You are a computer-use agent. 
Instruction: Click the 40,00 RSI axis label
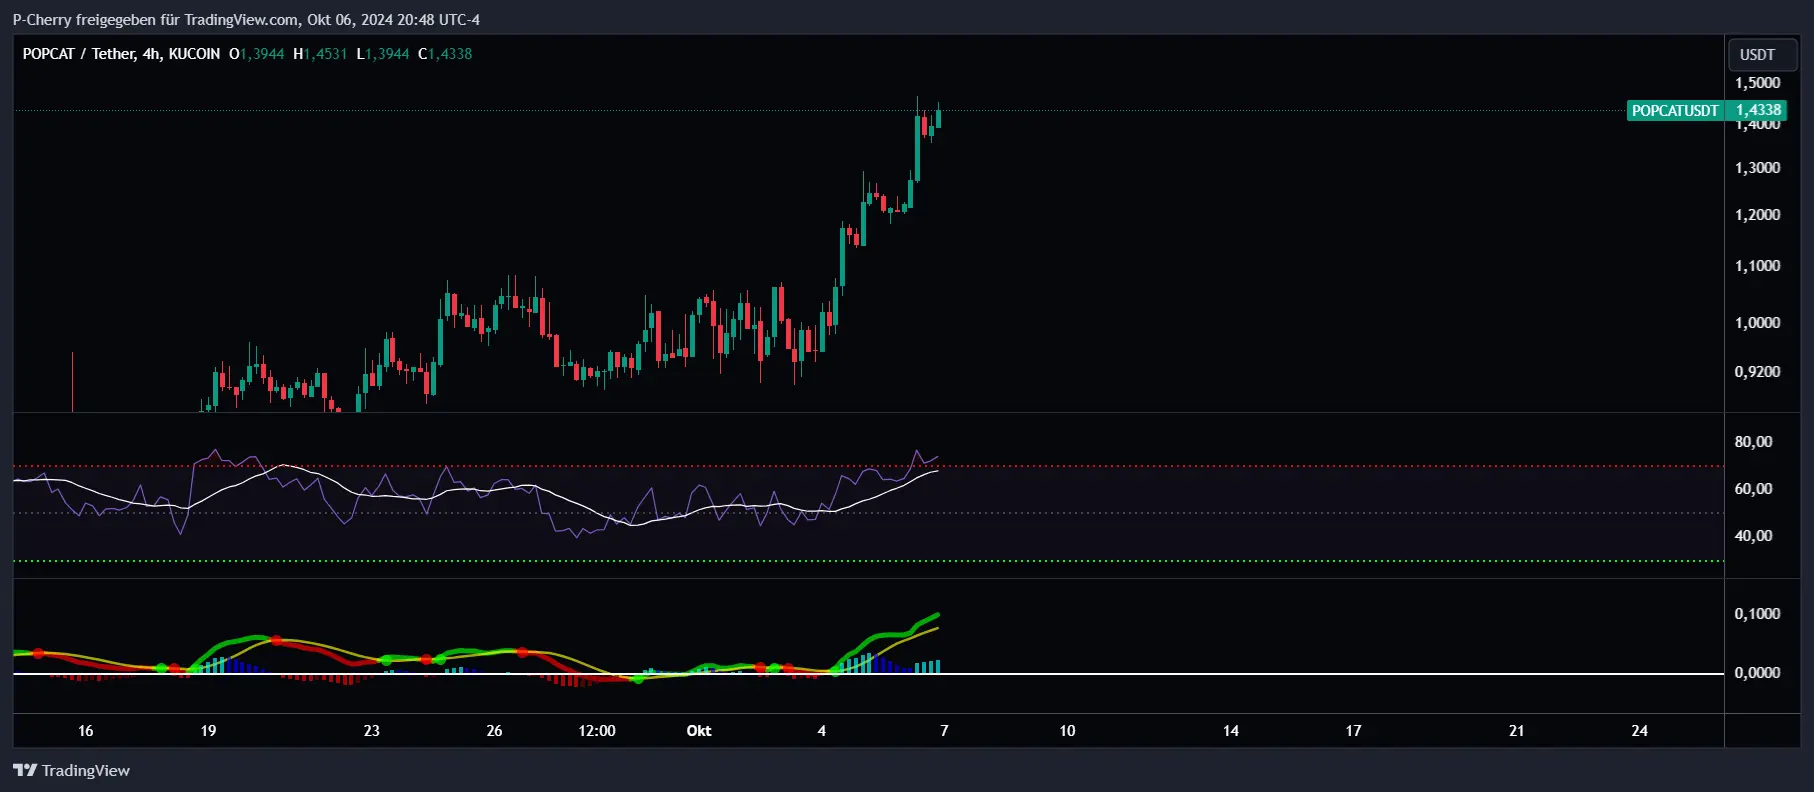coord(1753,536)
